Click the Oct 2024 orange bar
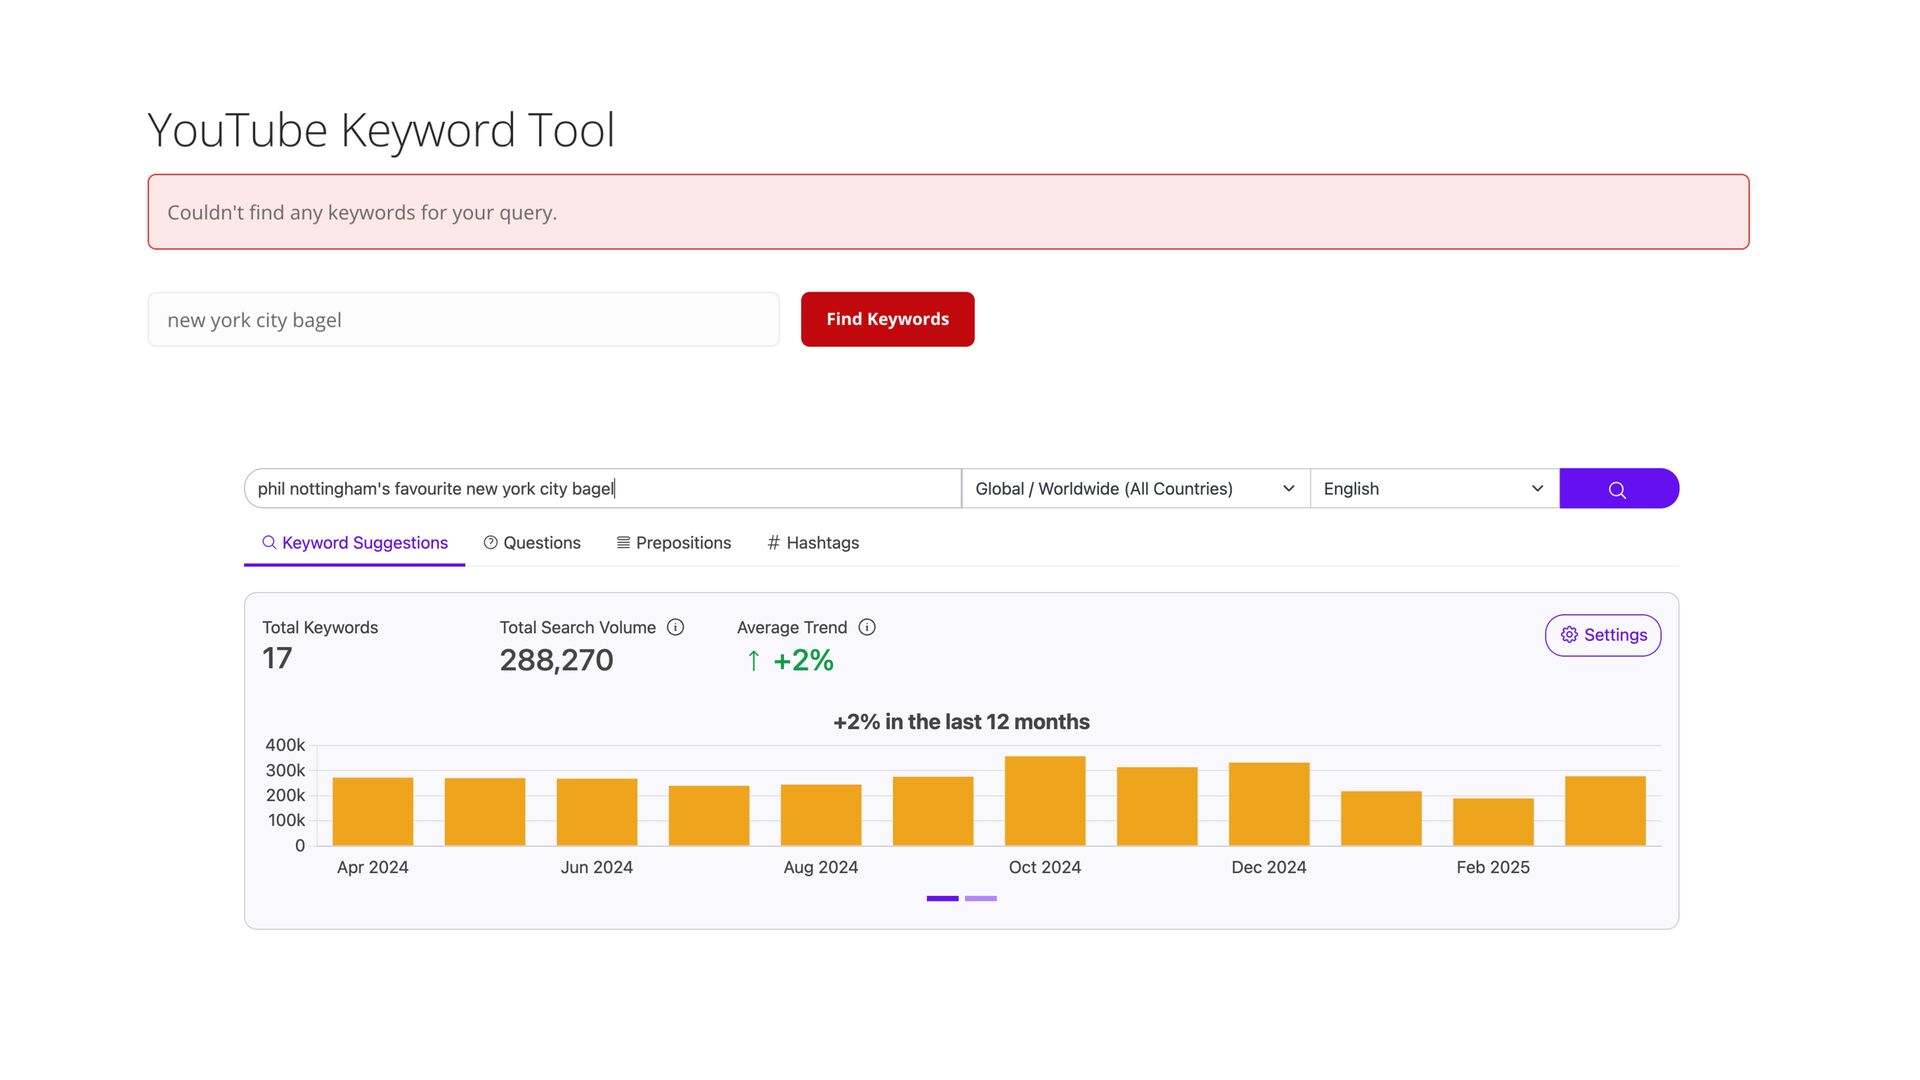Screen dimensions: 1920x1080 pos(1044,801)
